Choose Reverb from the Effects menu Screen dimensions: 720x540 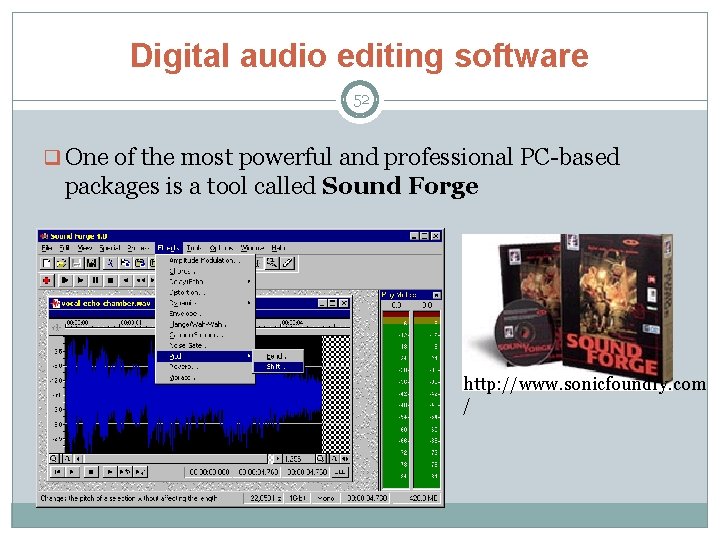(205, 367)
